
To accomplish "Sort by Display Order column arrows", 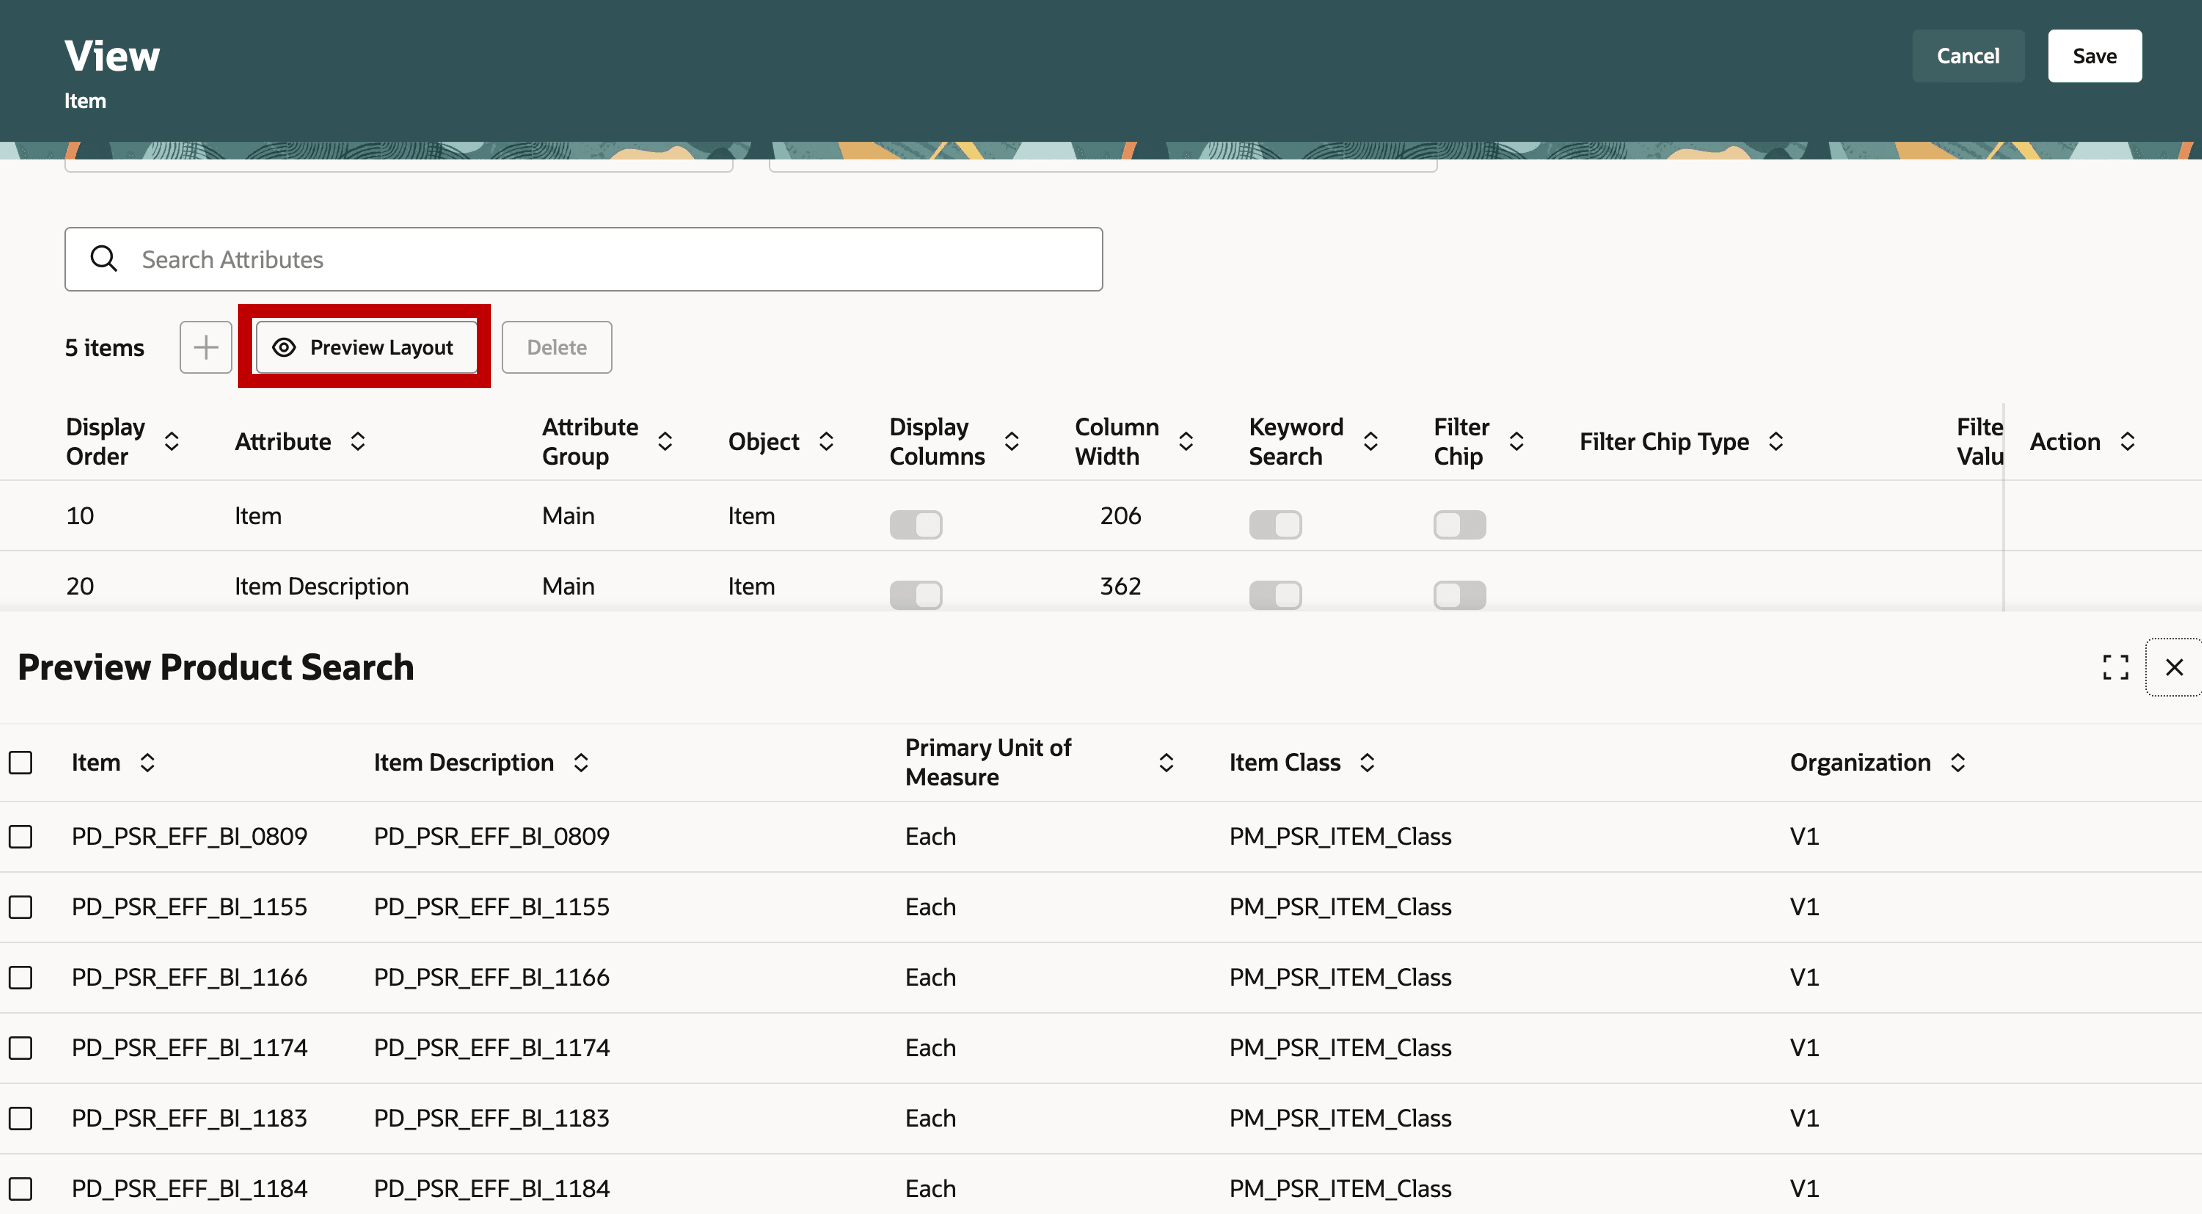I will (172, 441).
